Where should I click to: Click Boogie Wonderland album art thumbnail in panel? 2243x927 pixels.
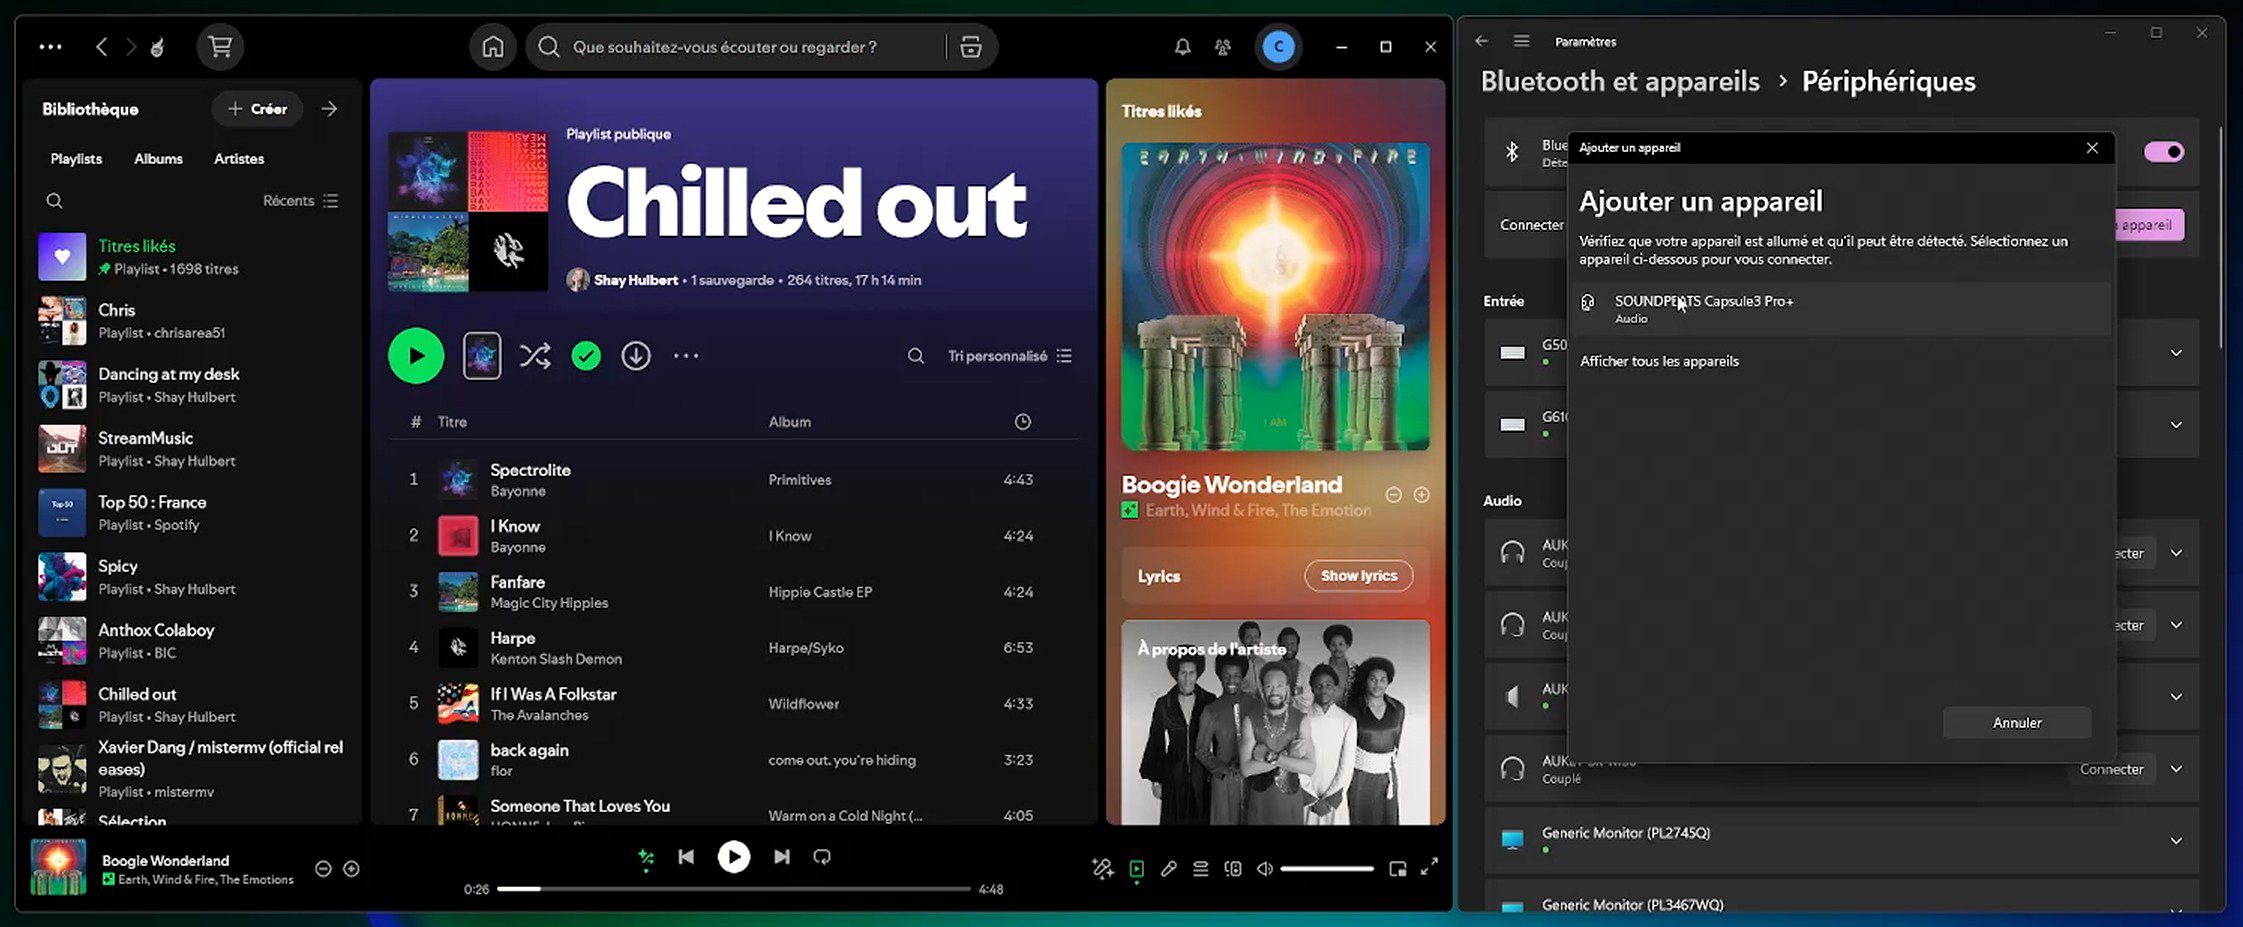[x=1275, y=296]
